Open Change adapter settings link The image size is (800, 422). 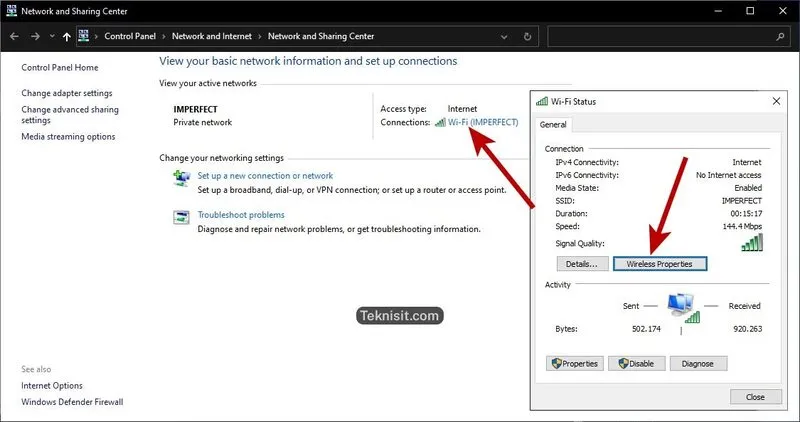point(67,93)
